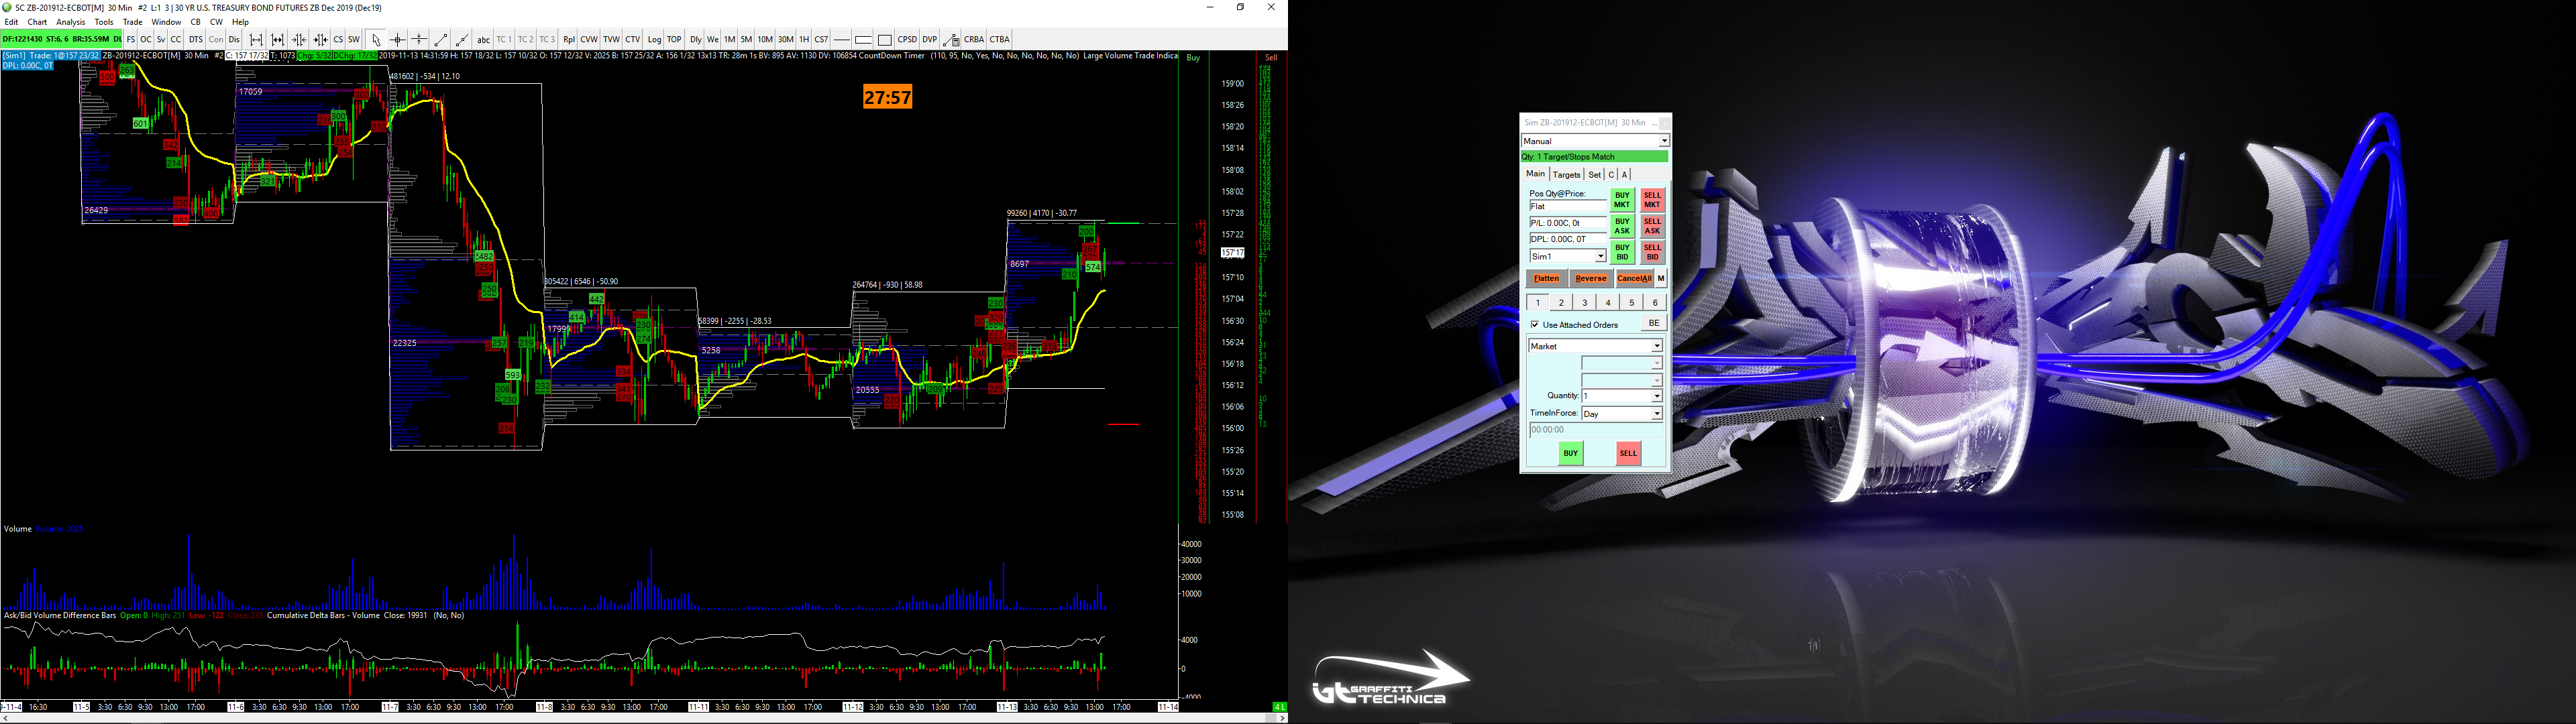2576x724 pixels.
Task: Click the horizontal chart scrollbar
Action: [640, 718]
